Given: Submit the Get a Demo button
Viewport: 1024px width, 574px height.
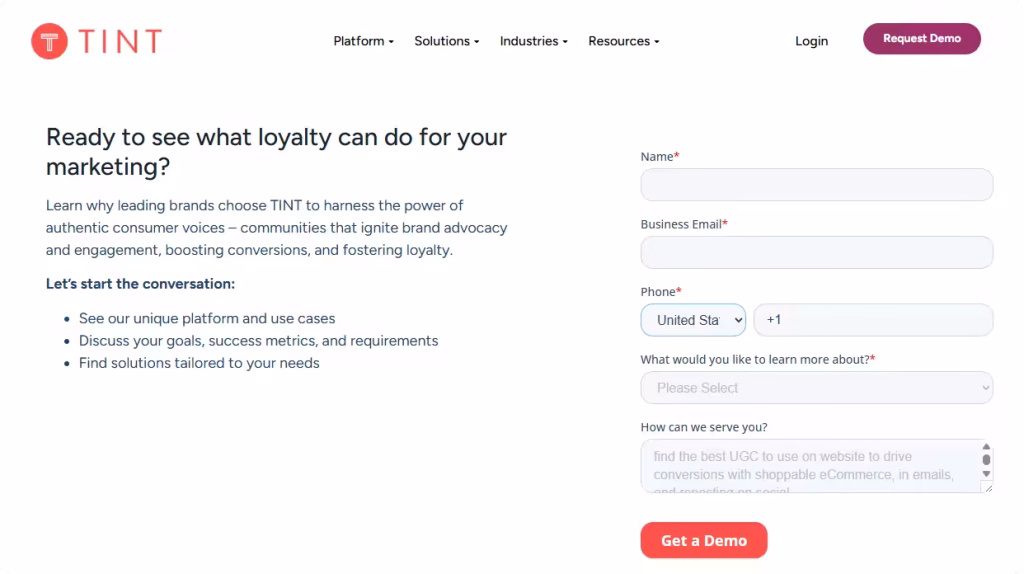Looking at the screenshot, I should coord(703,541).
